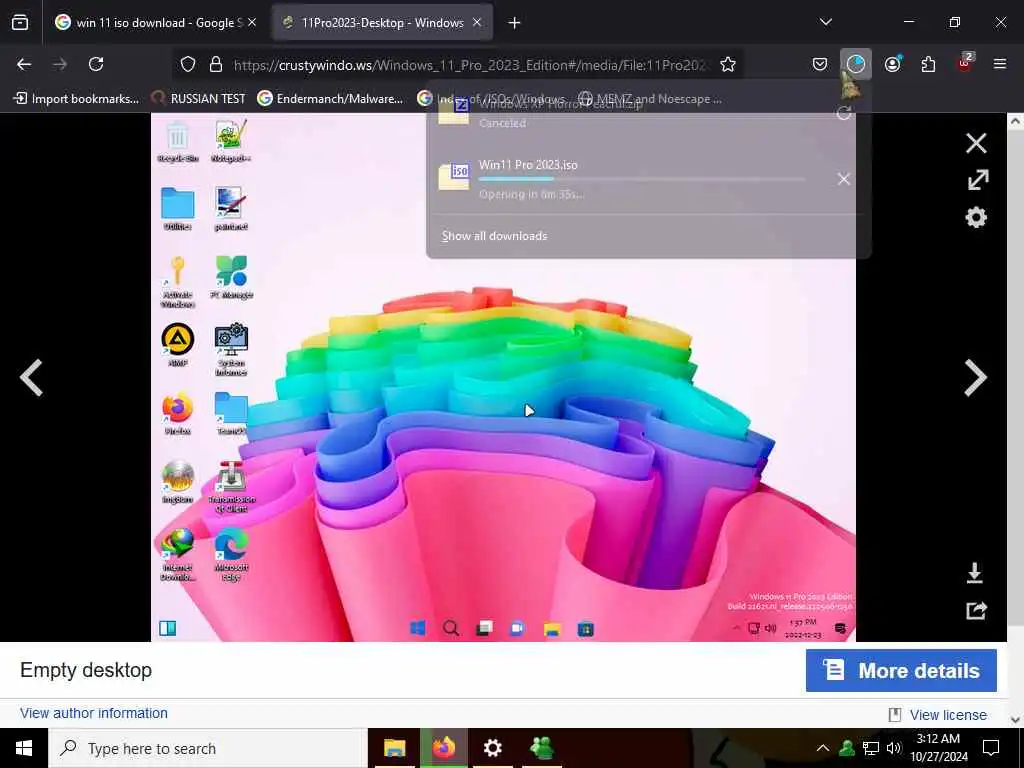Click the Win11 Pro download progress bar

642,179
